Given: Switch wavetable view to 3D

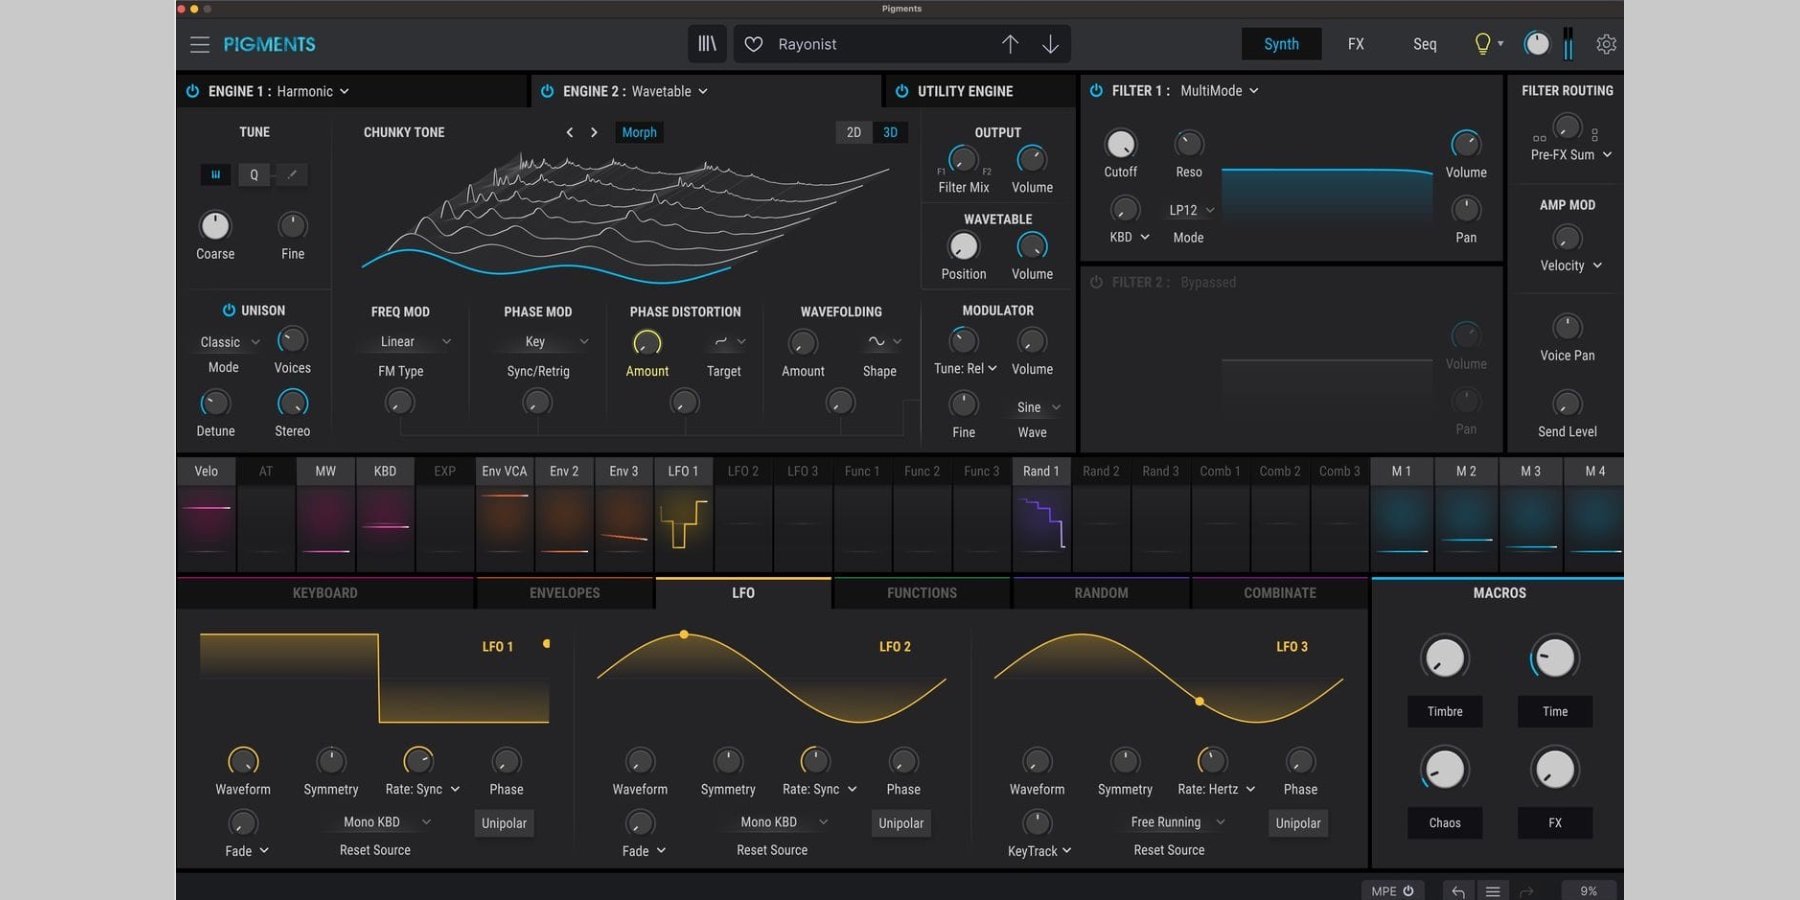Looking at the screenshot, I should point(890,132).
